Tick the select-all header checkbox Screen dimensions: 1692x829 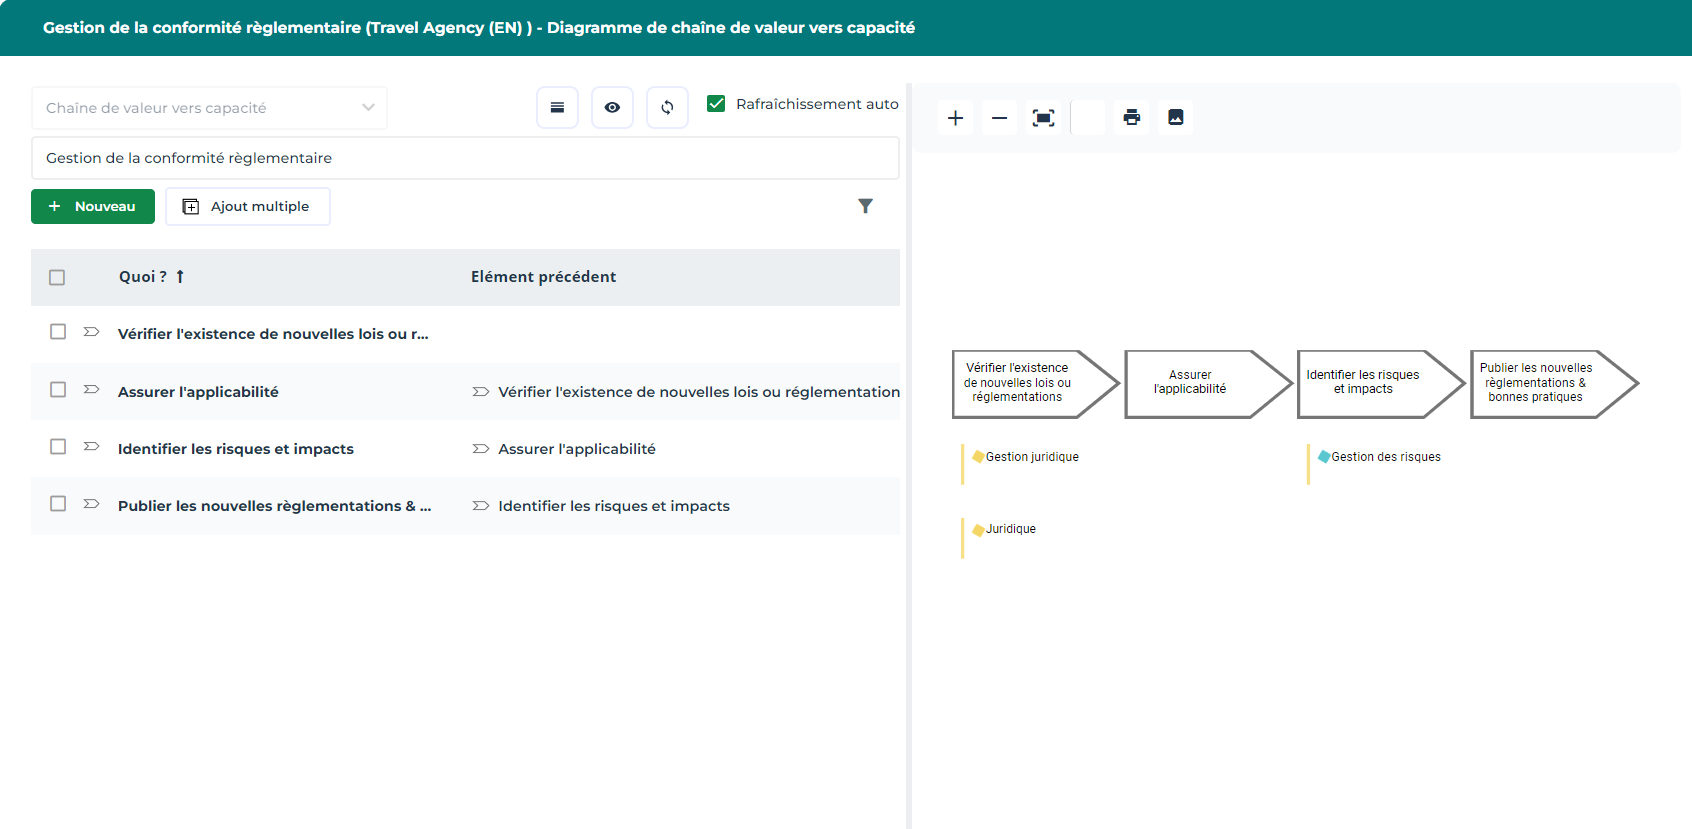tap(57, 277)
